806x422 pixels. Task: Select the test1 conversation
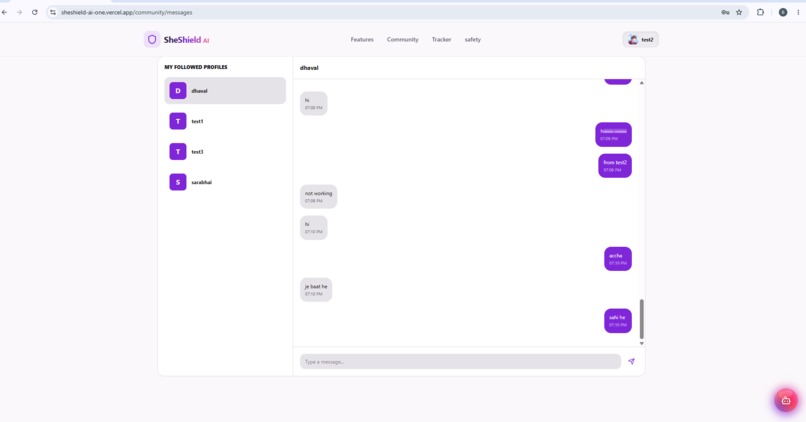pos(225,121)
